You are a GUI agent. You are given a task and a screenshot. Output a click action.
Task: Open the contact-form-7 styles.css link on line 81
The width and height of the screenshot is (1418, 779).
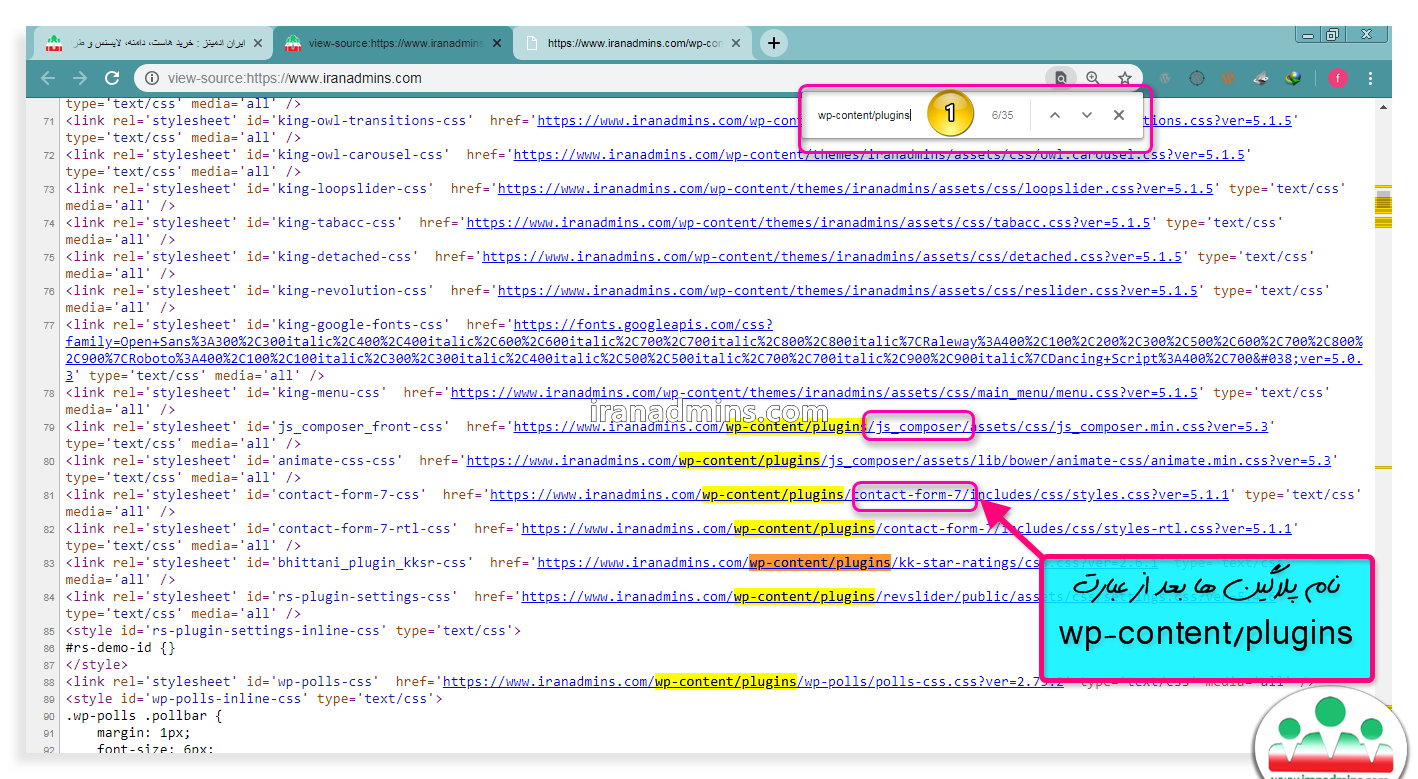point(859,494)
